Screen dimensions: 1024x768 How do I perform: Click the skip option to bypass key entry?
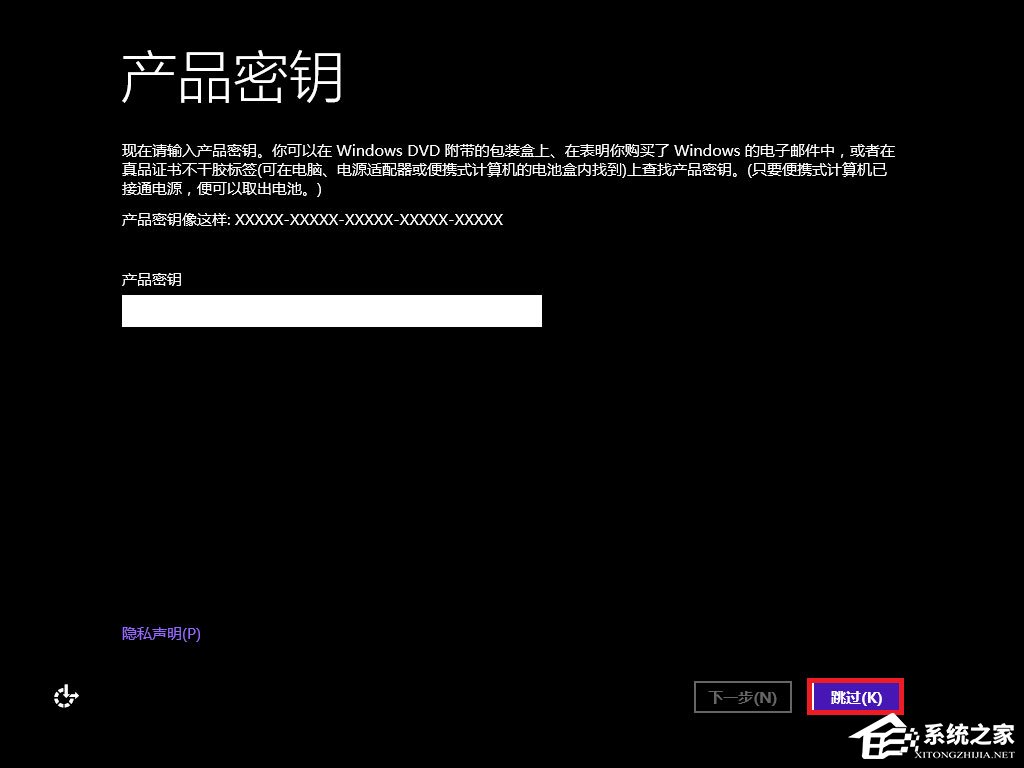[855, 697]
